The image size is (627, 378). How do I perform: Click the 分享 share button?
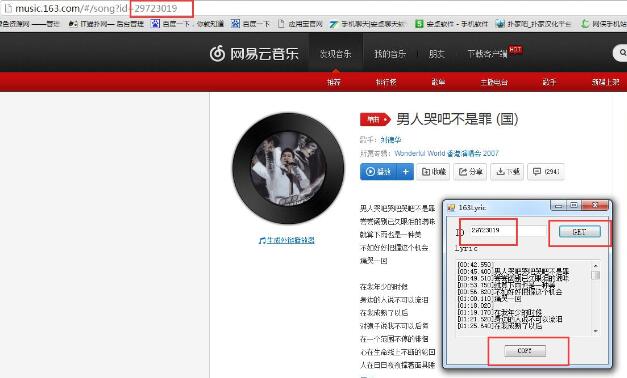[470, 172]
